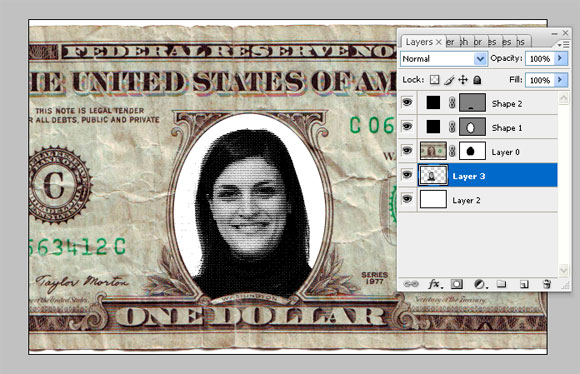Click Shape 1 oval vector mask thumbnail

472,127
